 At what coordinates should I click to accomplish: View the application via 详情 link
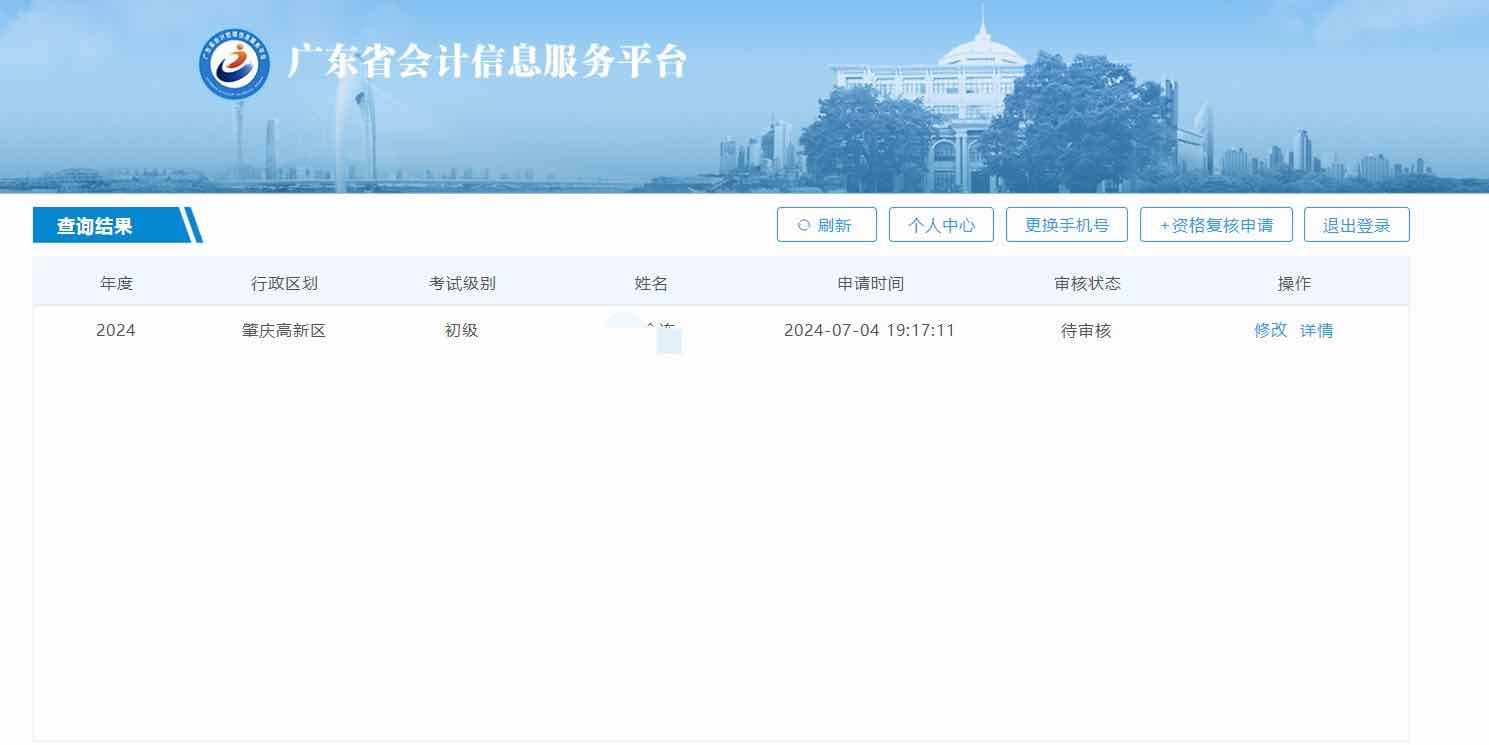[x=1316, y=330]
